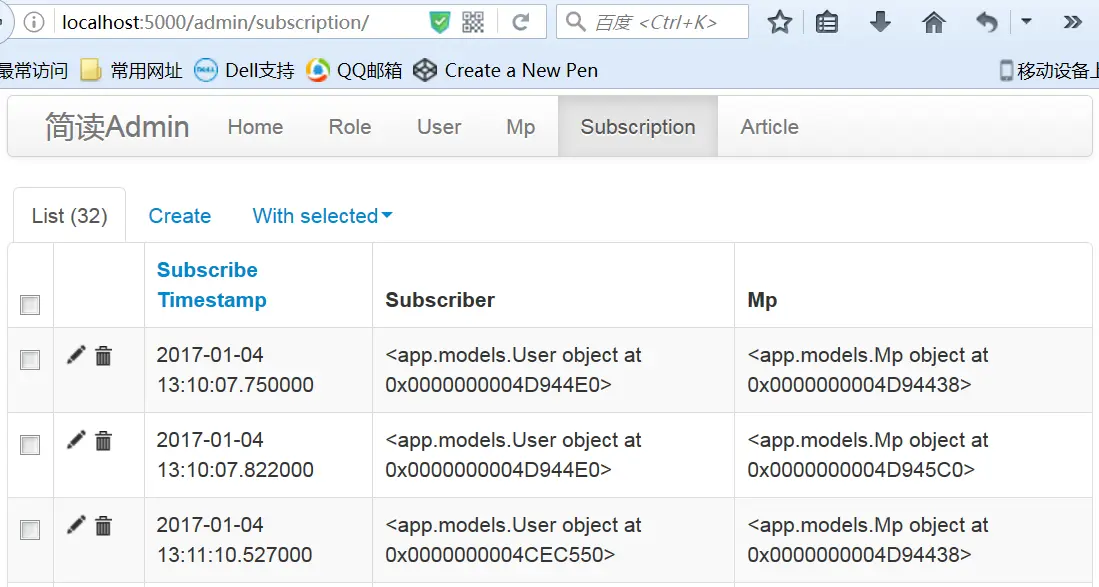1099x587 pixels.
Task: Open the QR code icon in address bar
Action: pyautogui.click(x=473, y=22)
